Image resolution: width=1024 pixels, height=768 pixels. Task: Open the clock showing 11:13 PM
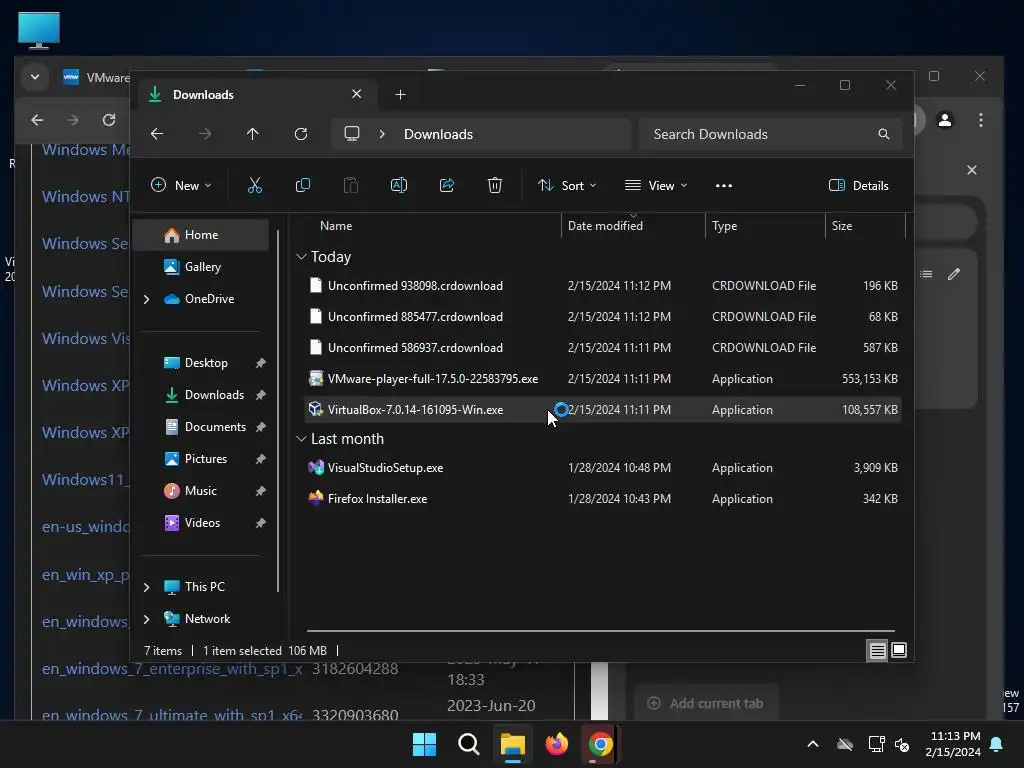coord(953,744)
